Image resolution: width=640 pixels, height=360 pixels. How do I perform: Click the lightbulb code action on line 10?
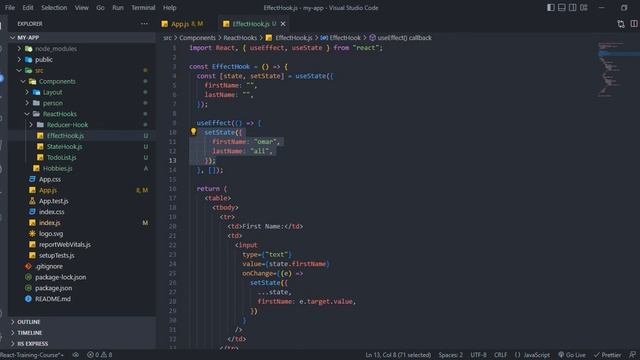(193, 131)
